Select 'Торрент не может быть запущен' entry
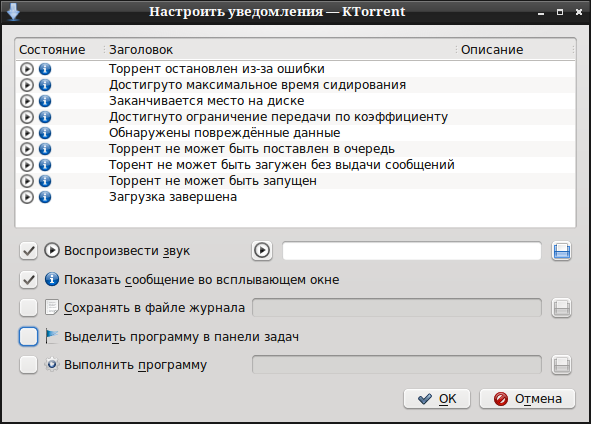The width and height of the screenshot is (591, 424). (296, 181)
